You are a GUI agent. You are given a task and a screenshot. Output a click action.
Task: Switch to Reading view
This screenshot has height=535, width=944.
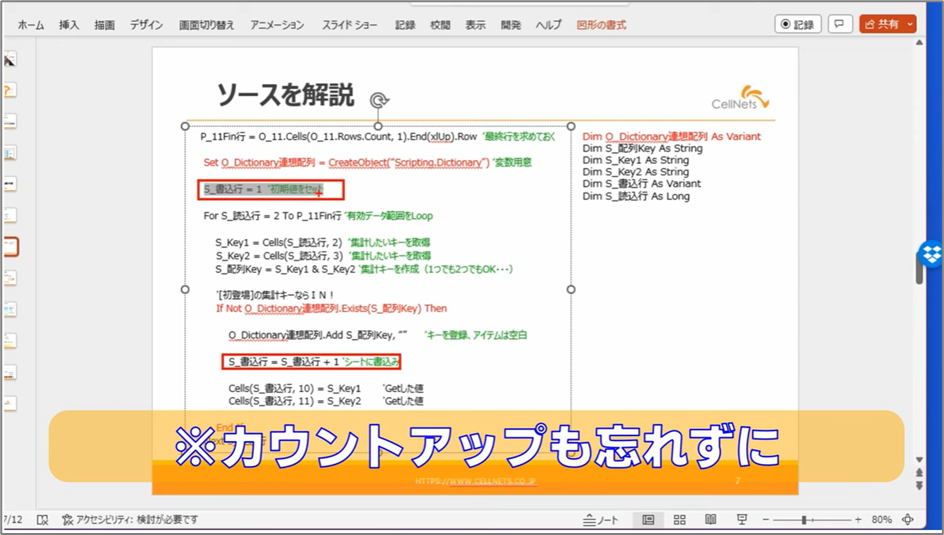pos(711,520)
